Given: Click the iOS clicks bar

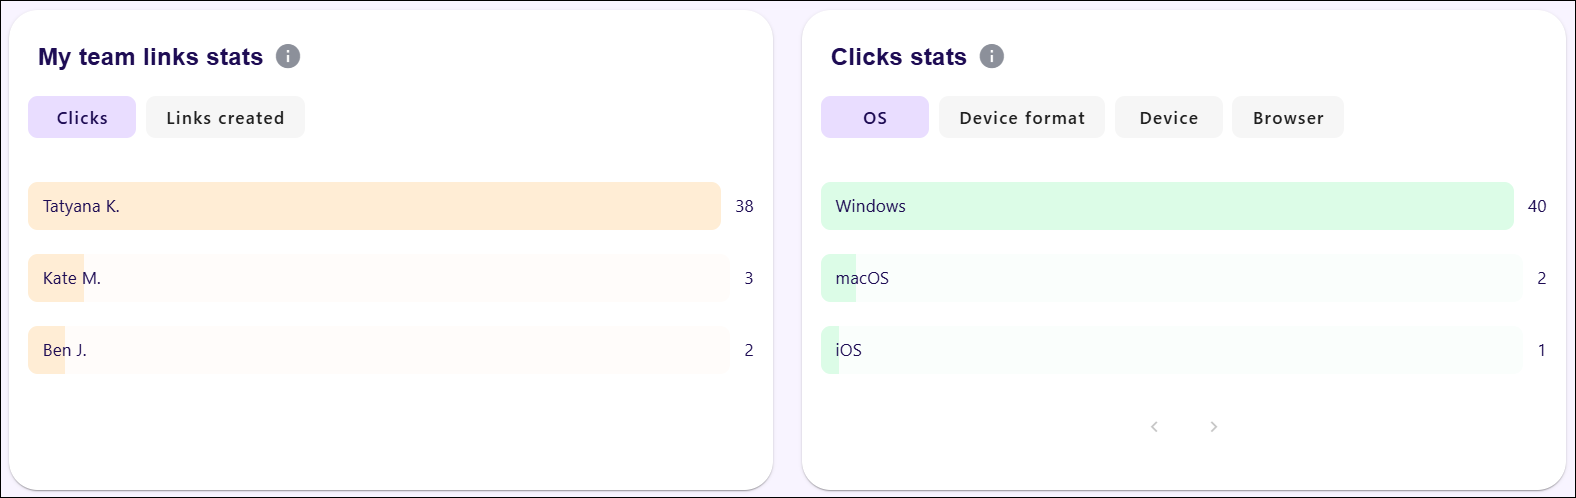Looking at the screenshot, I should coord(1170,350).
